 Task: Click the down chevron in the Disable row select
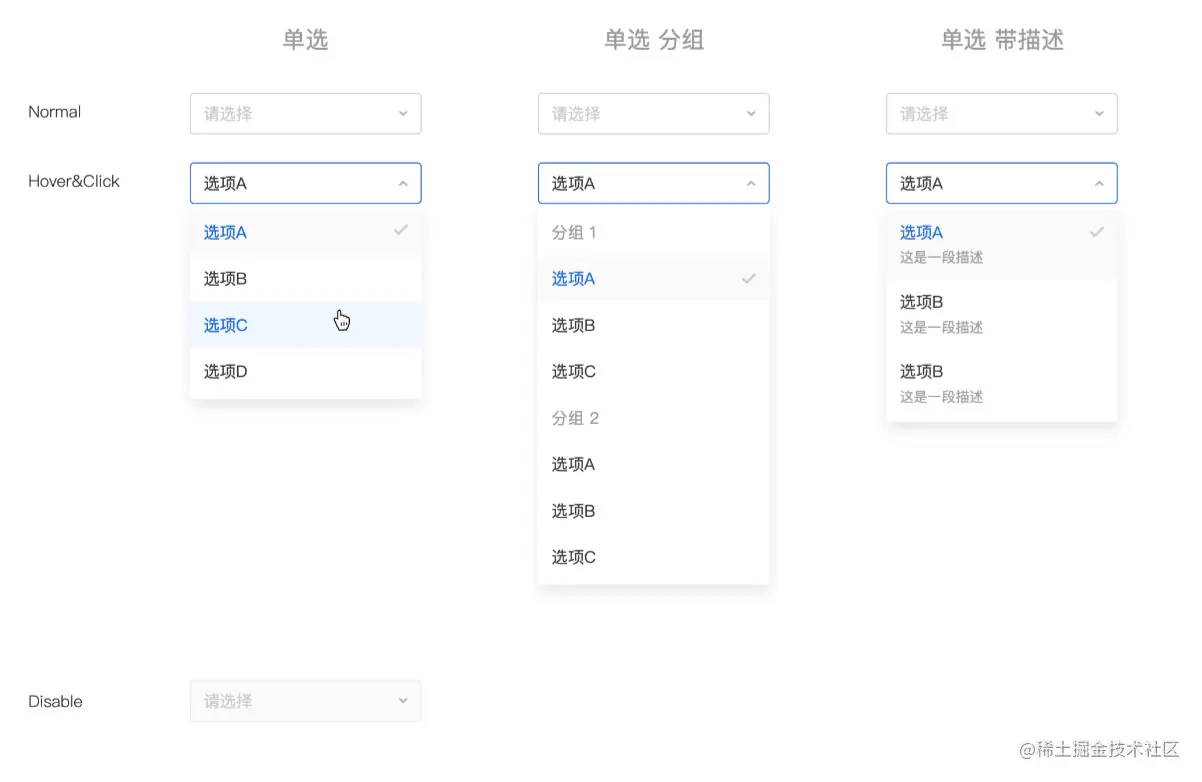403,701
